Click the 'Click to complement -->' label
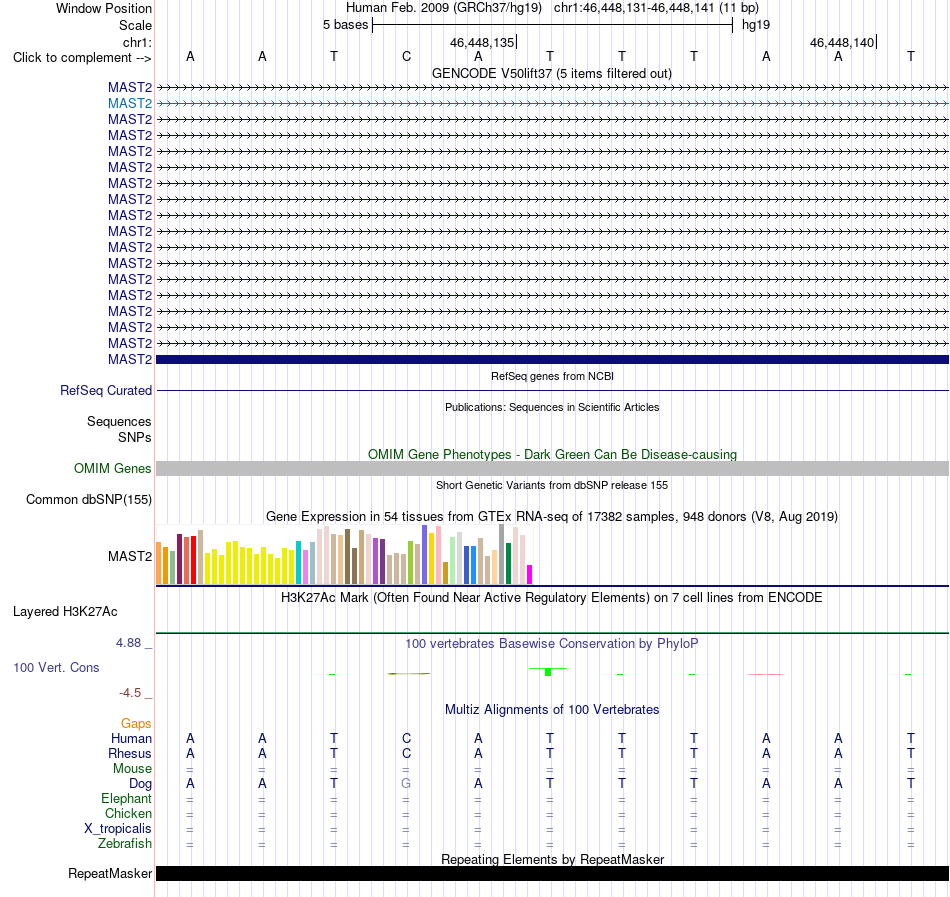 tap(82, 58)
